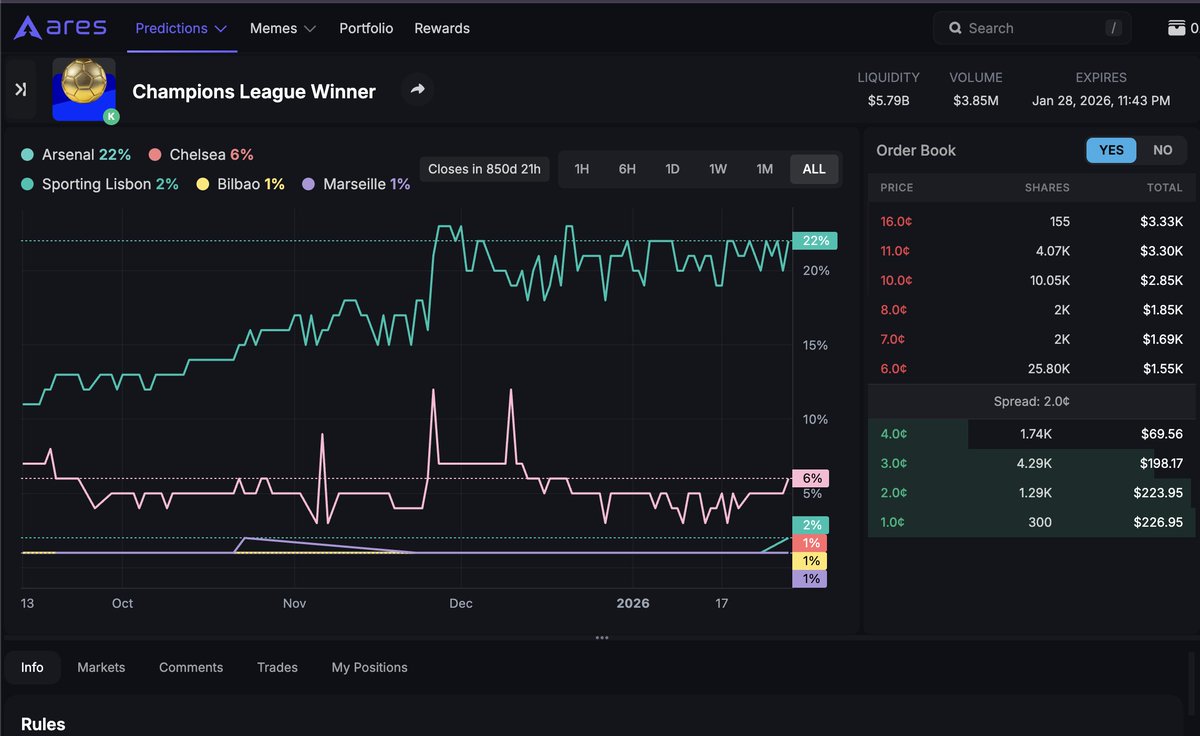Click the VOLUME $3.85M stat

(975, 89)
